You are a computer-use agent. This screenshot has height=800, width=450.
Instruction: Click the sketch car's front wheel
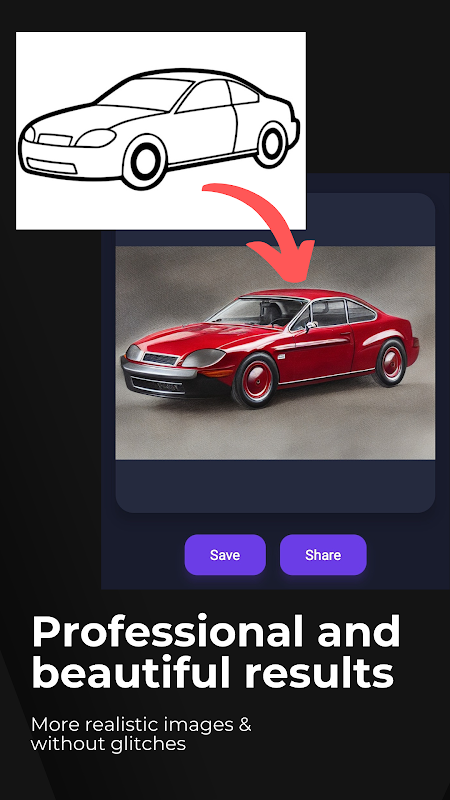(x=144, y=162)
